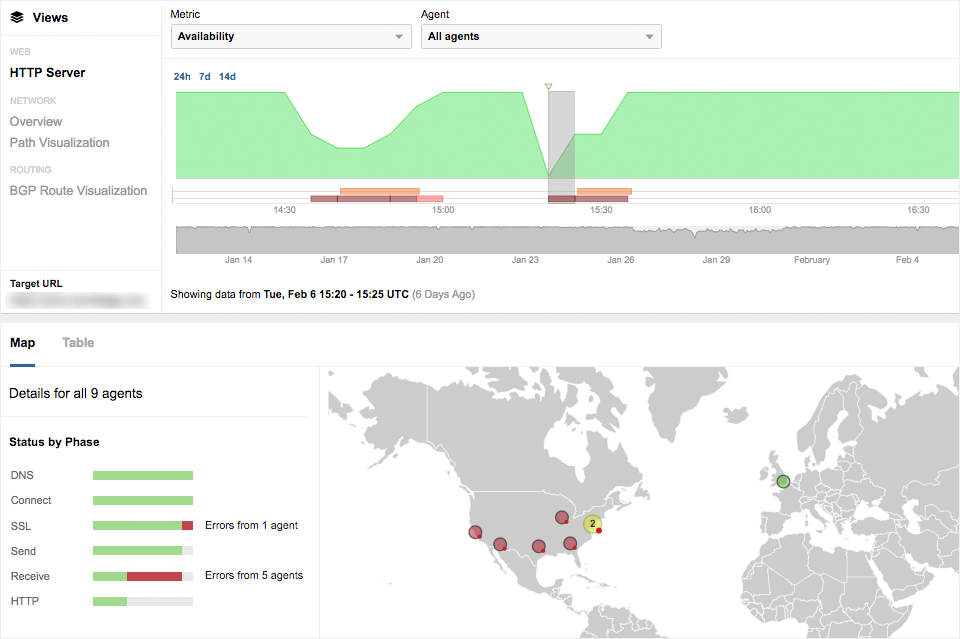Set time range to 24h
Screen dimensions: 960x639
click(182, 77)
